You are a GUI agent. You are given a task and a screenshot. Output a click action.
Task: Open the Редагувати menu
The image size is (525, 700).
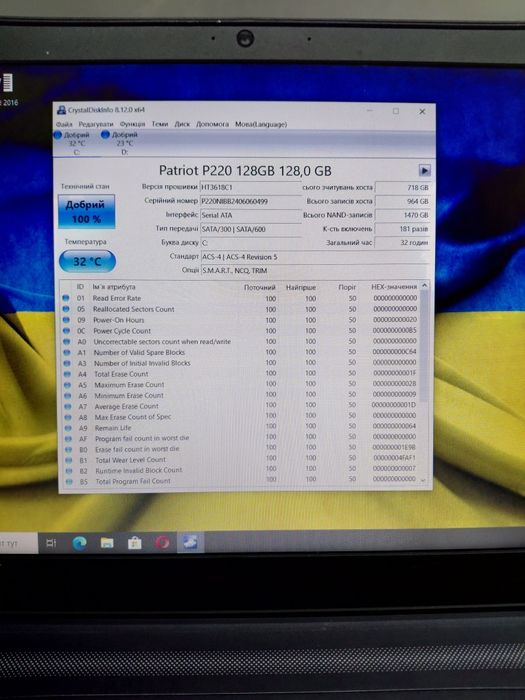(96, 124)
